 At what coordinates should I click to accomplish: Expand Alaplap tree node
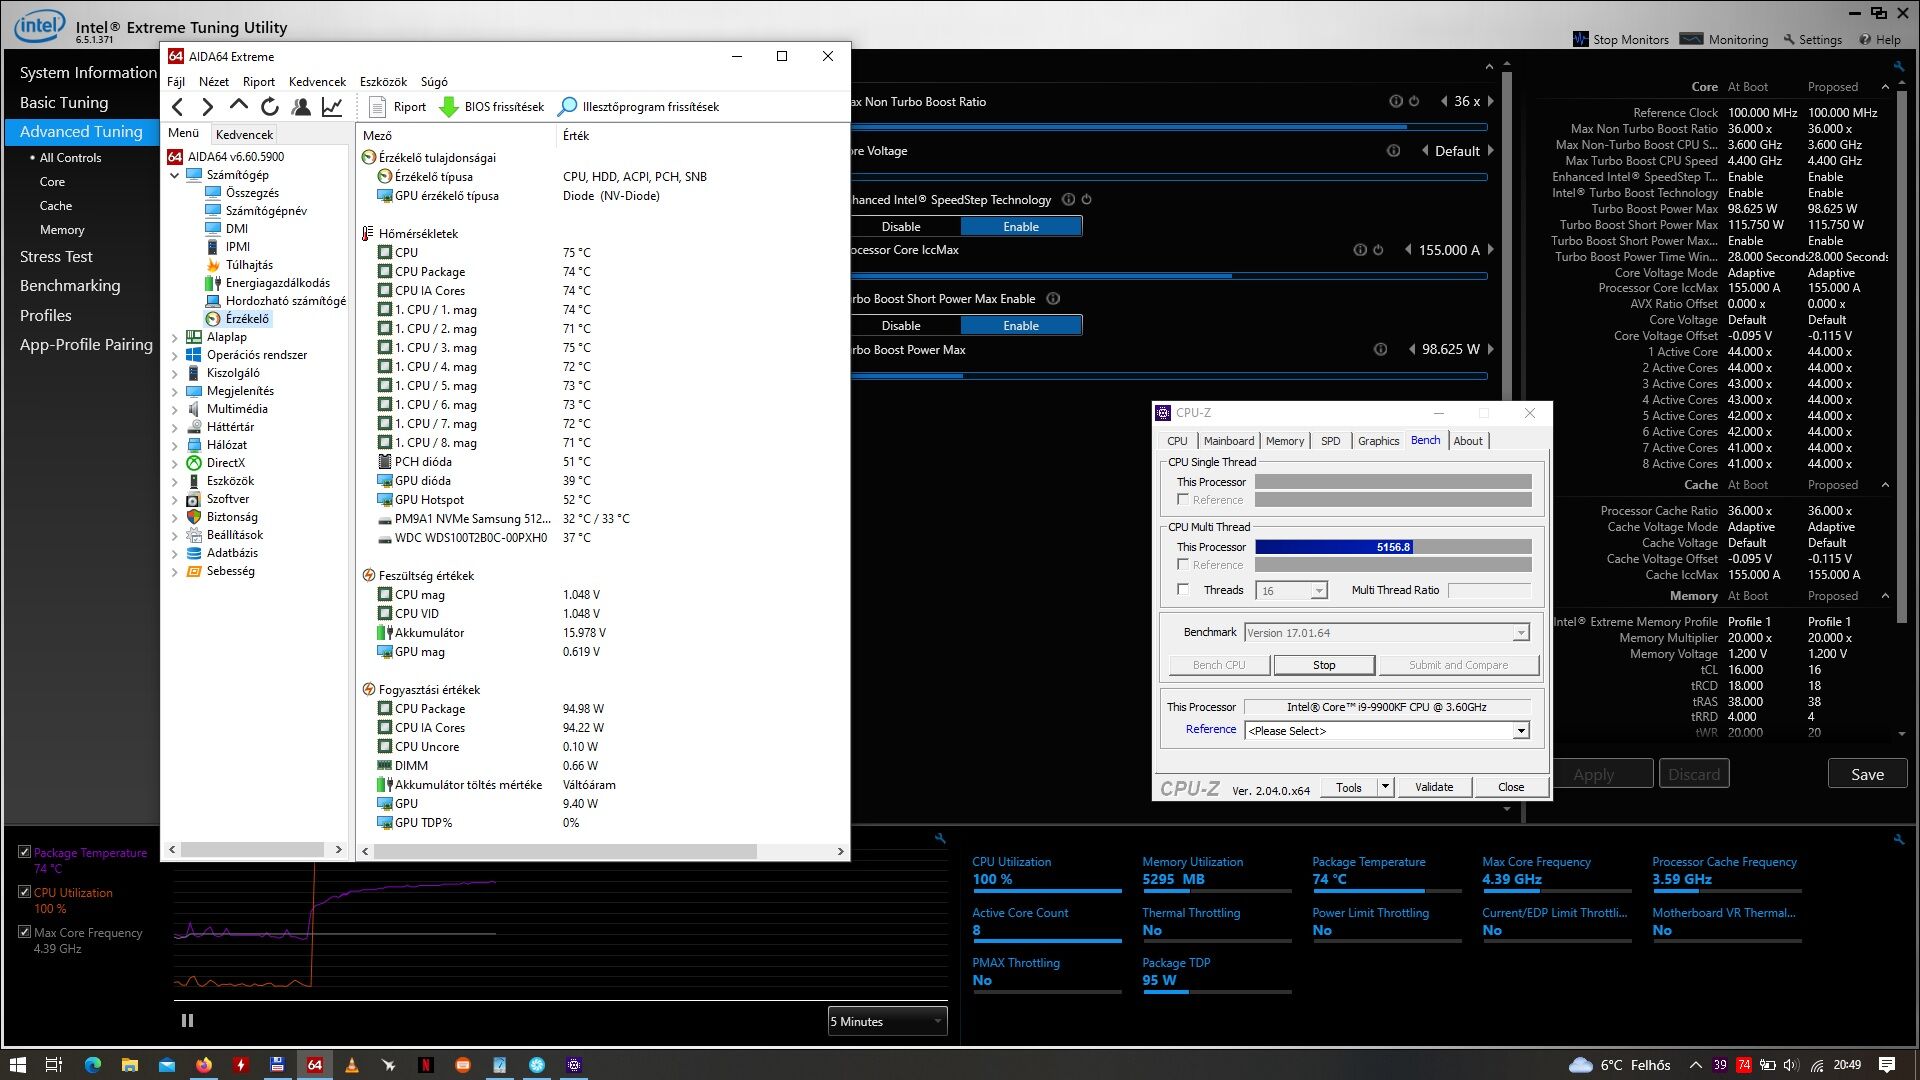[175, 337]
